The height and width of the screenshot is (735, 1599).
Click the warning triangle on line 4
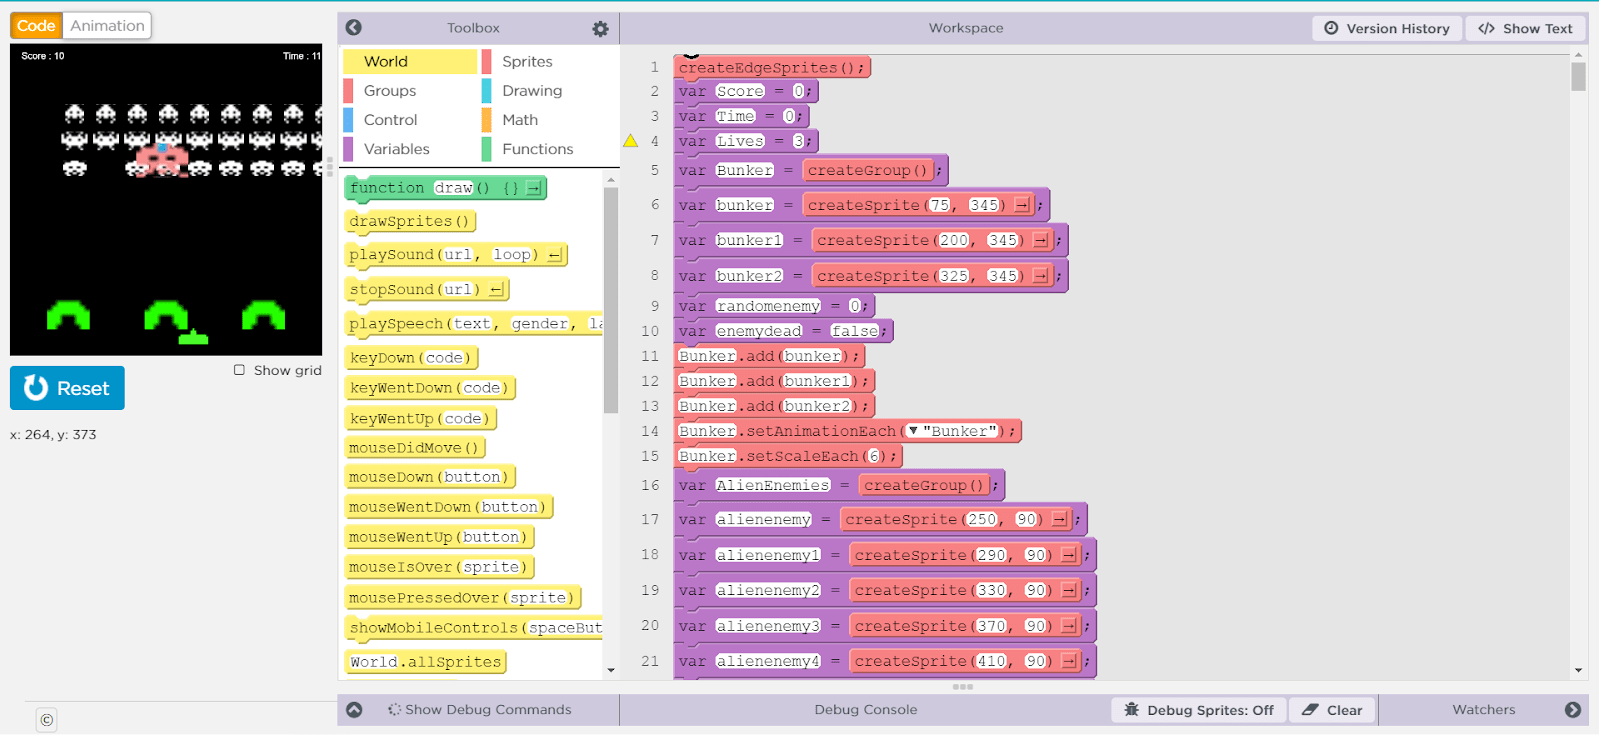630,141
